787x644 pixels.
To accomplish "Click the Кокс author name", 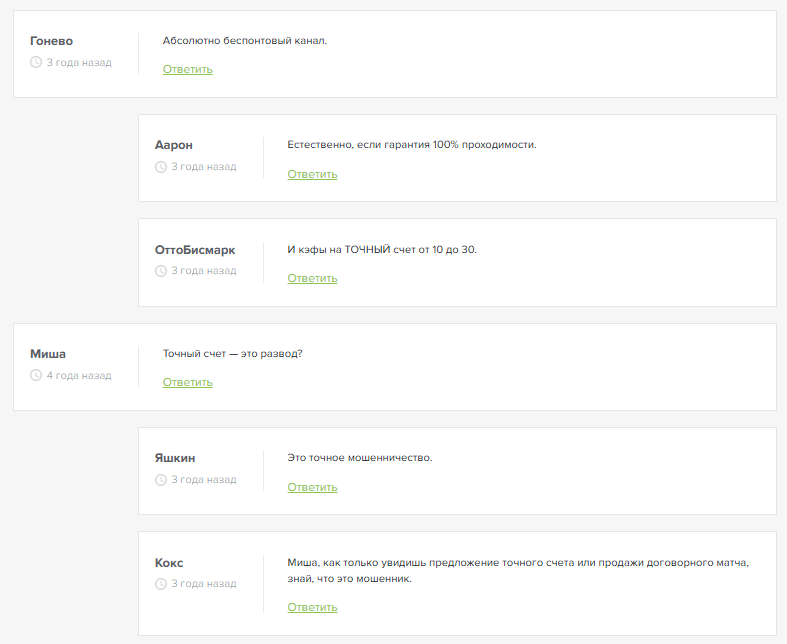I will click(169, 563).
